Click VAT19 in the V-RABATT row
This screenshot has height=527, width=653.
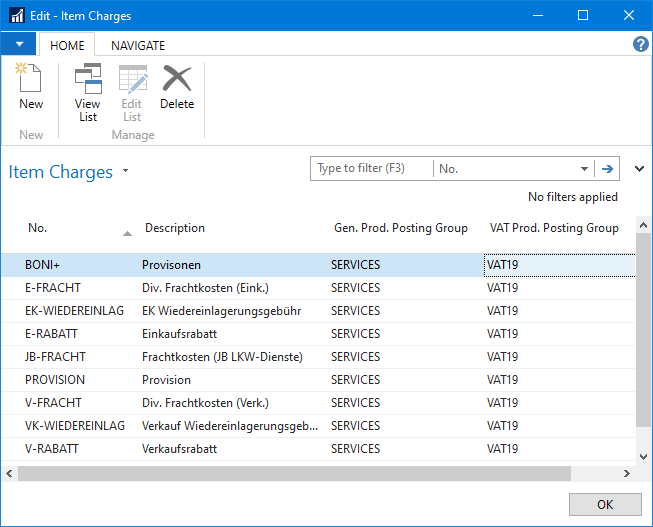[502, 449]
